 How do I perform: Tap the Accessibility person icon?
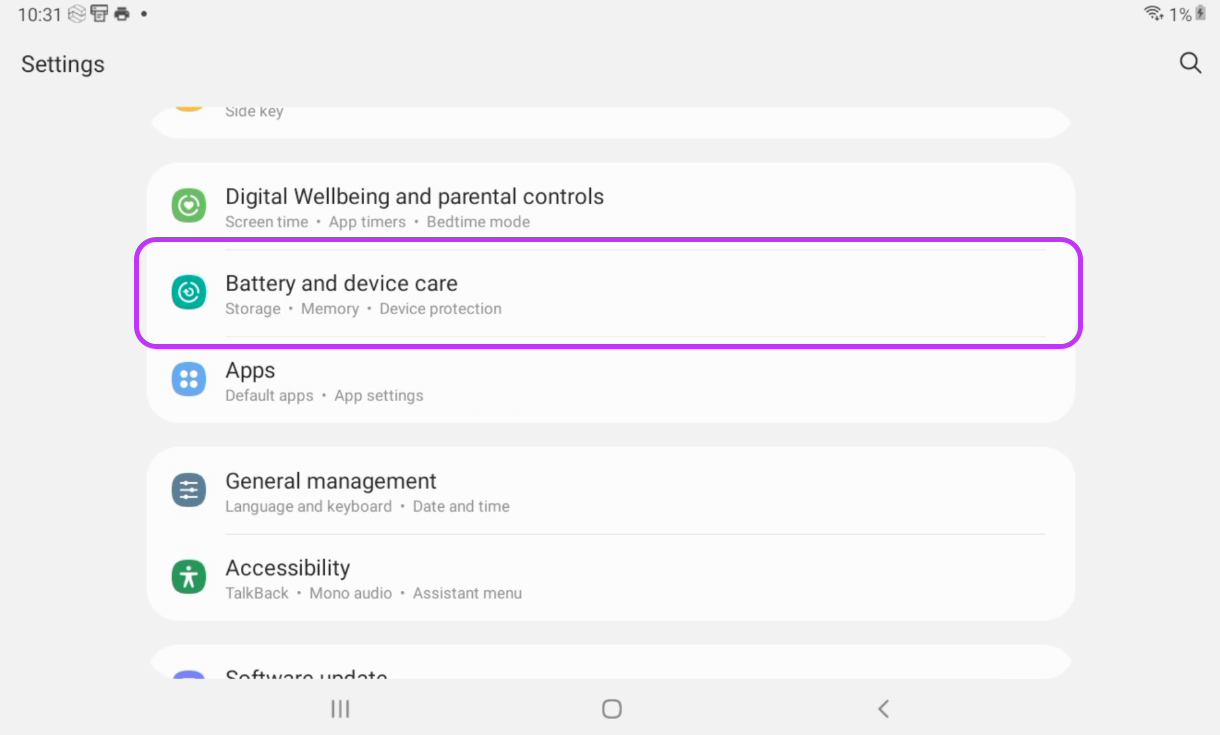coord(188,577)
